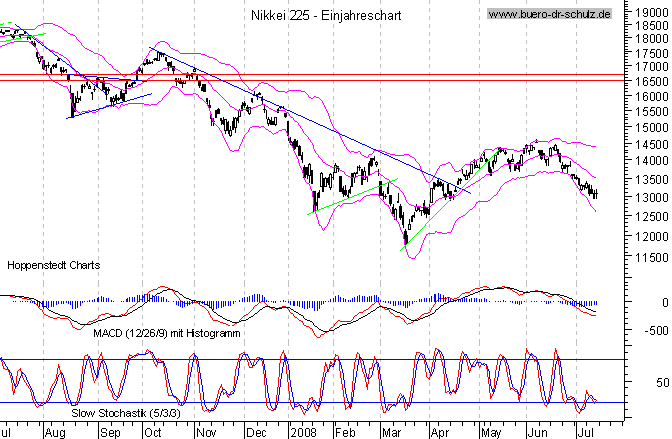Click the 11500 price axis label
The width and height of the screenshot is (672, 439).
[x=652, y=258]
